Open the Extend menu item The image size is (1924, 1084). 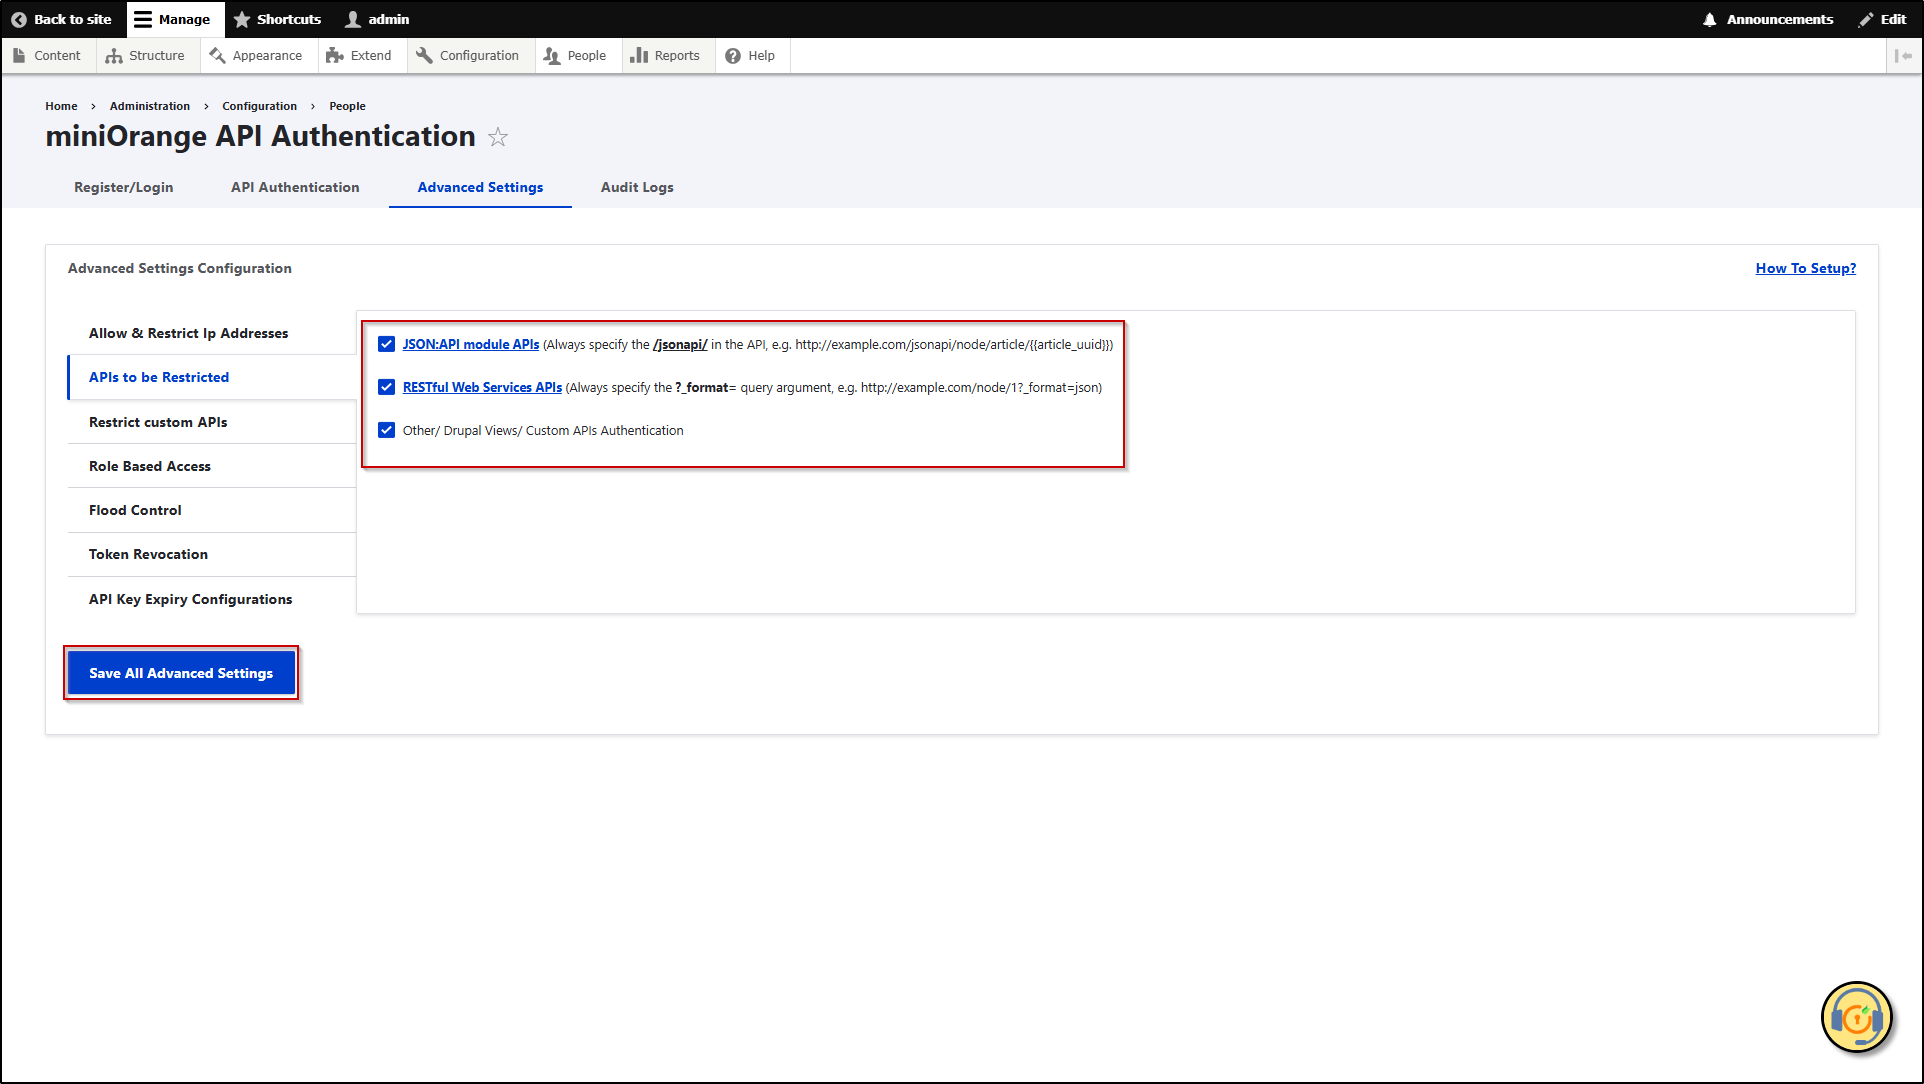[x=359, y=56]
